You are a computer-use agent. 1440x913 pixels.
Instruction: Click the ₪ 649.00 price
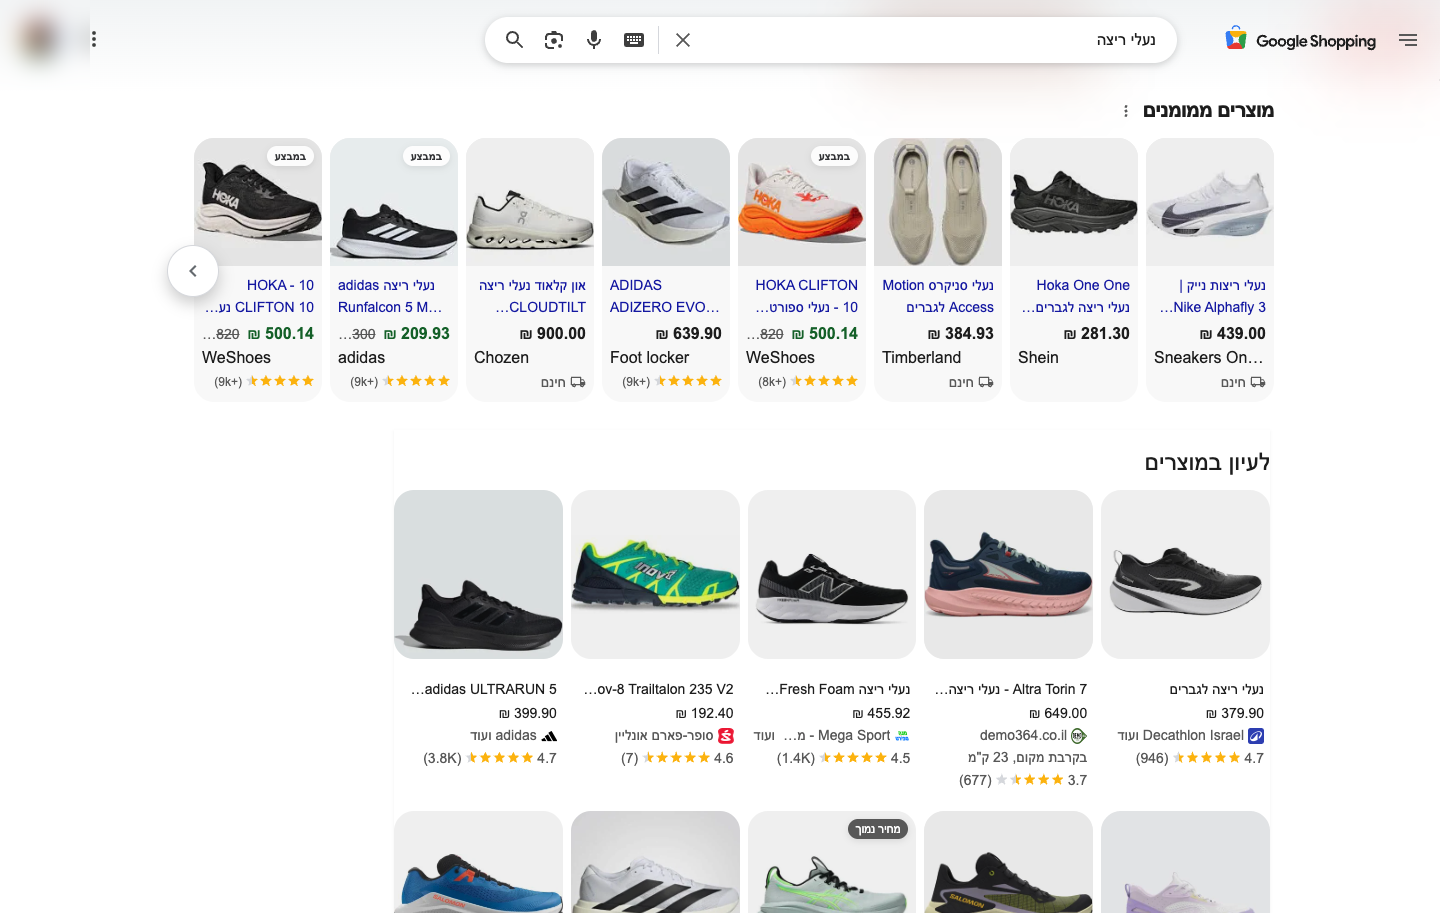1058,713
